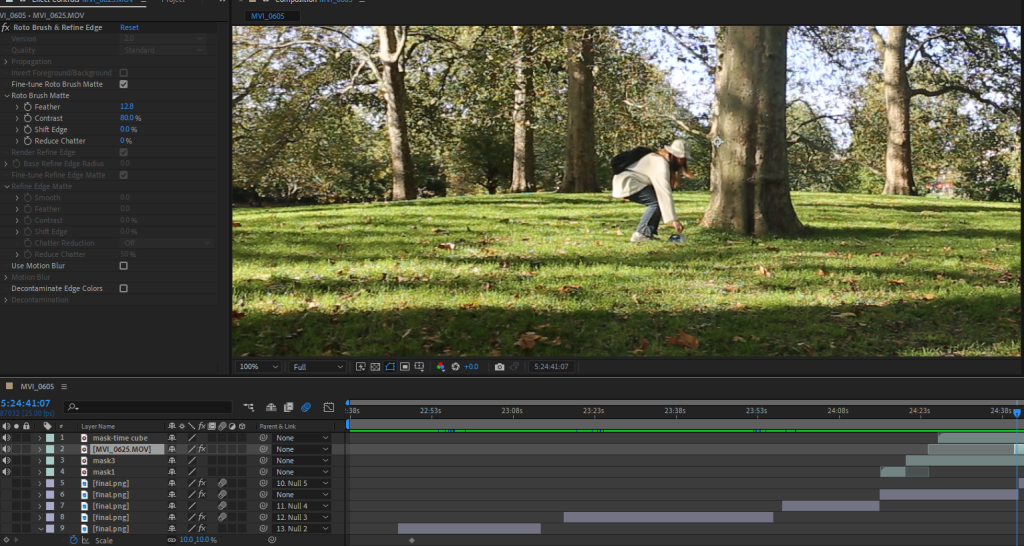Open the parent dropdown showing 11. Null 4

[x=302, y=506]
